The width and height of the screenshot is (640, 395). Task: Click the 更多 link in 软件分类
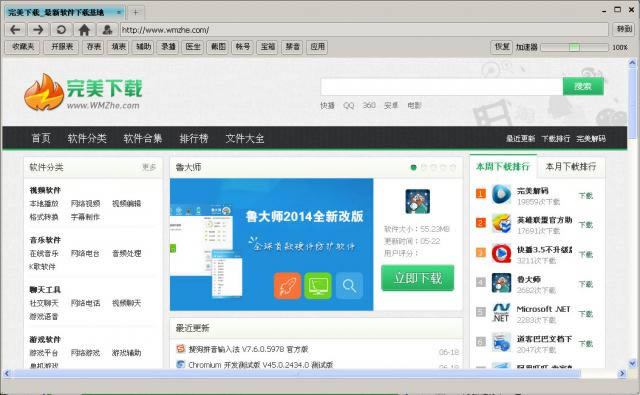pos(149,167)
